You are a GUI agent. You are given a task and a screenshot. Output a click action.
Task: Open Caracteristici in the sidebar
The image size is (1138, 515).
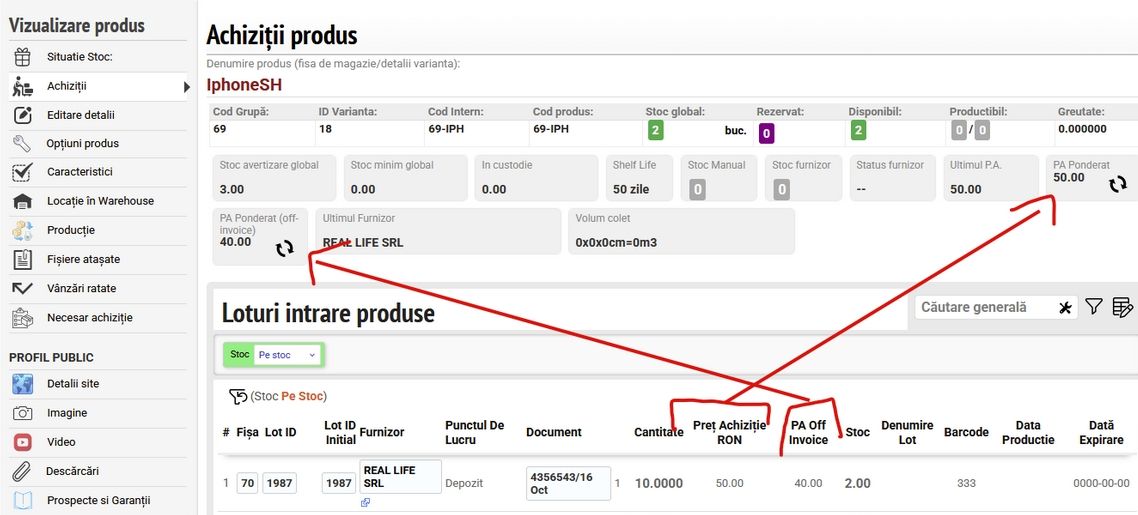click(79, 172)
